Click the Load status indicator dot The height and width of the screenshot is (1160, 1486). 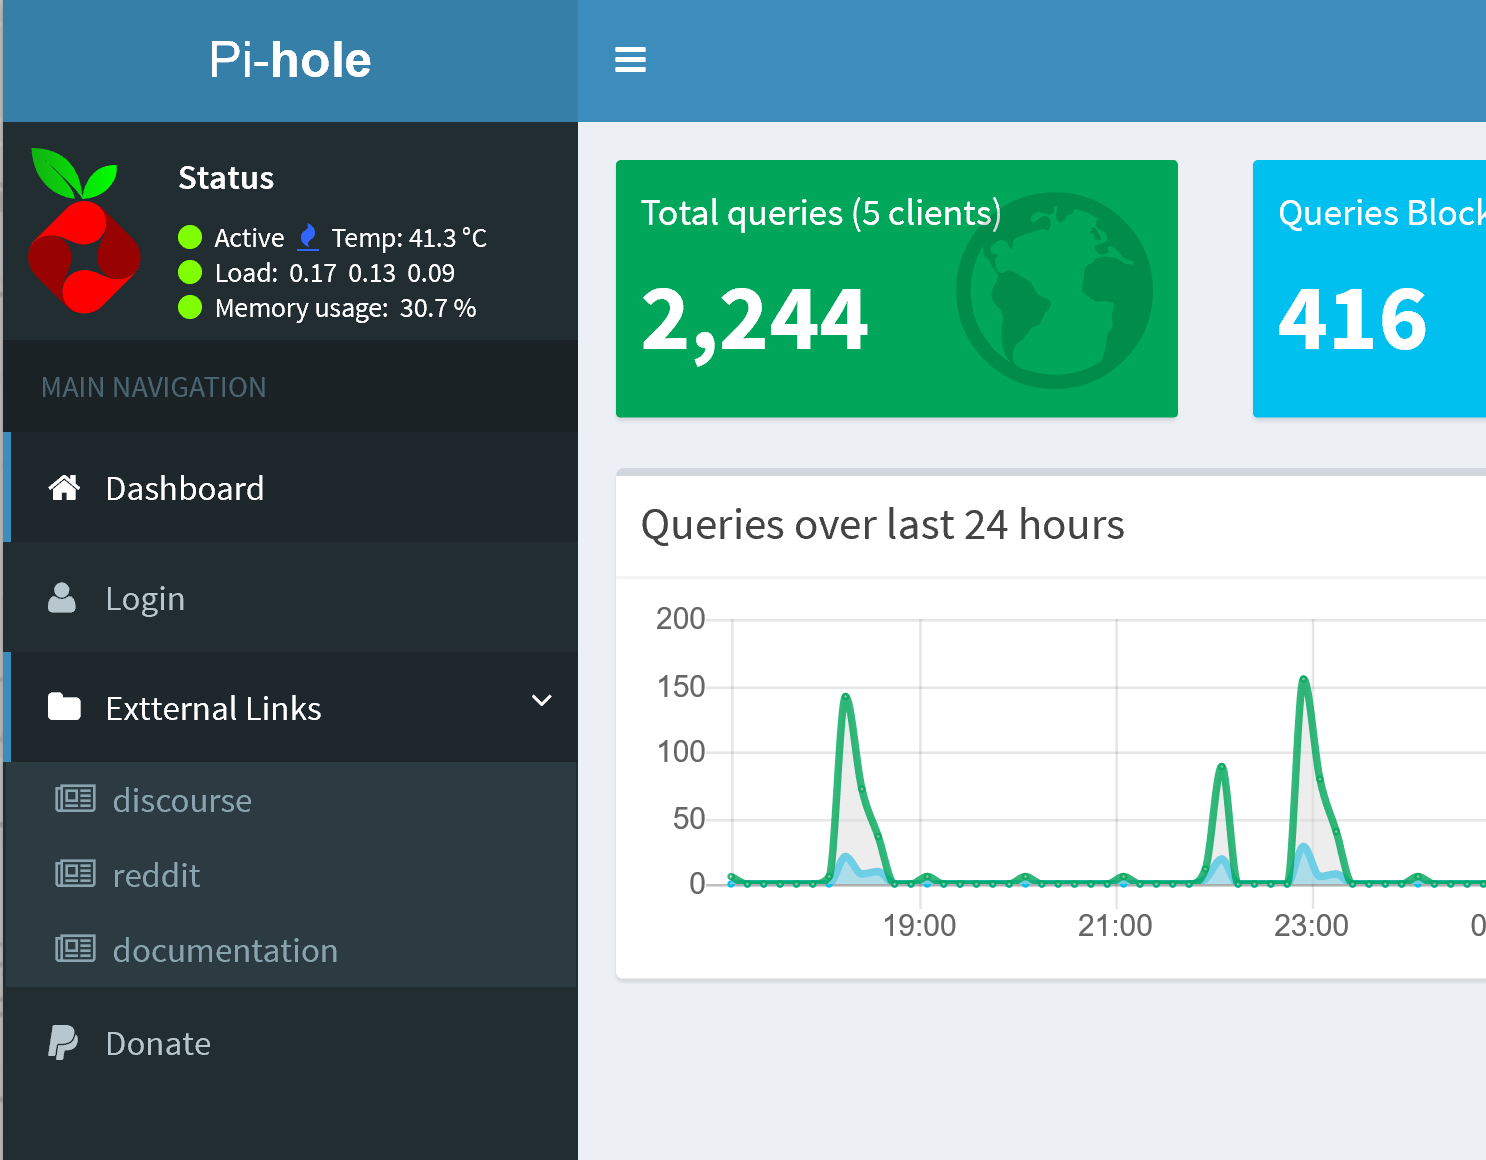pos(190,272)
